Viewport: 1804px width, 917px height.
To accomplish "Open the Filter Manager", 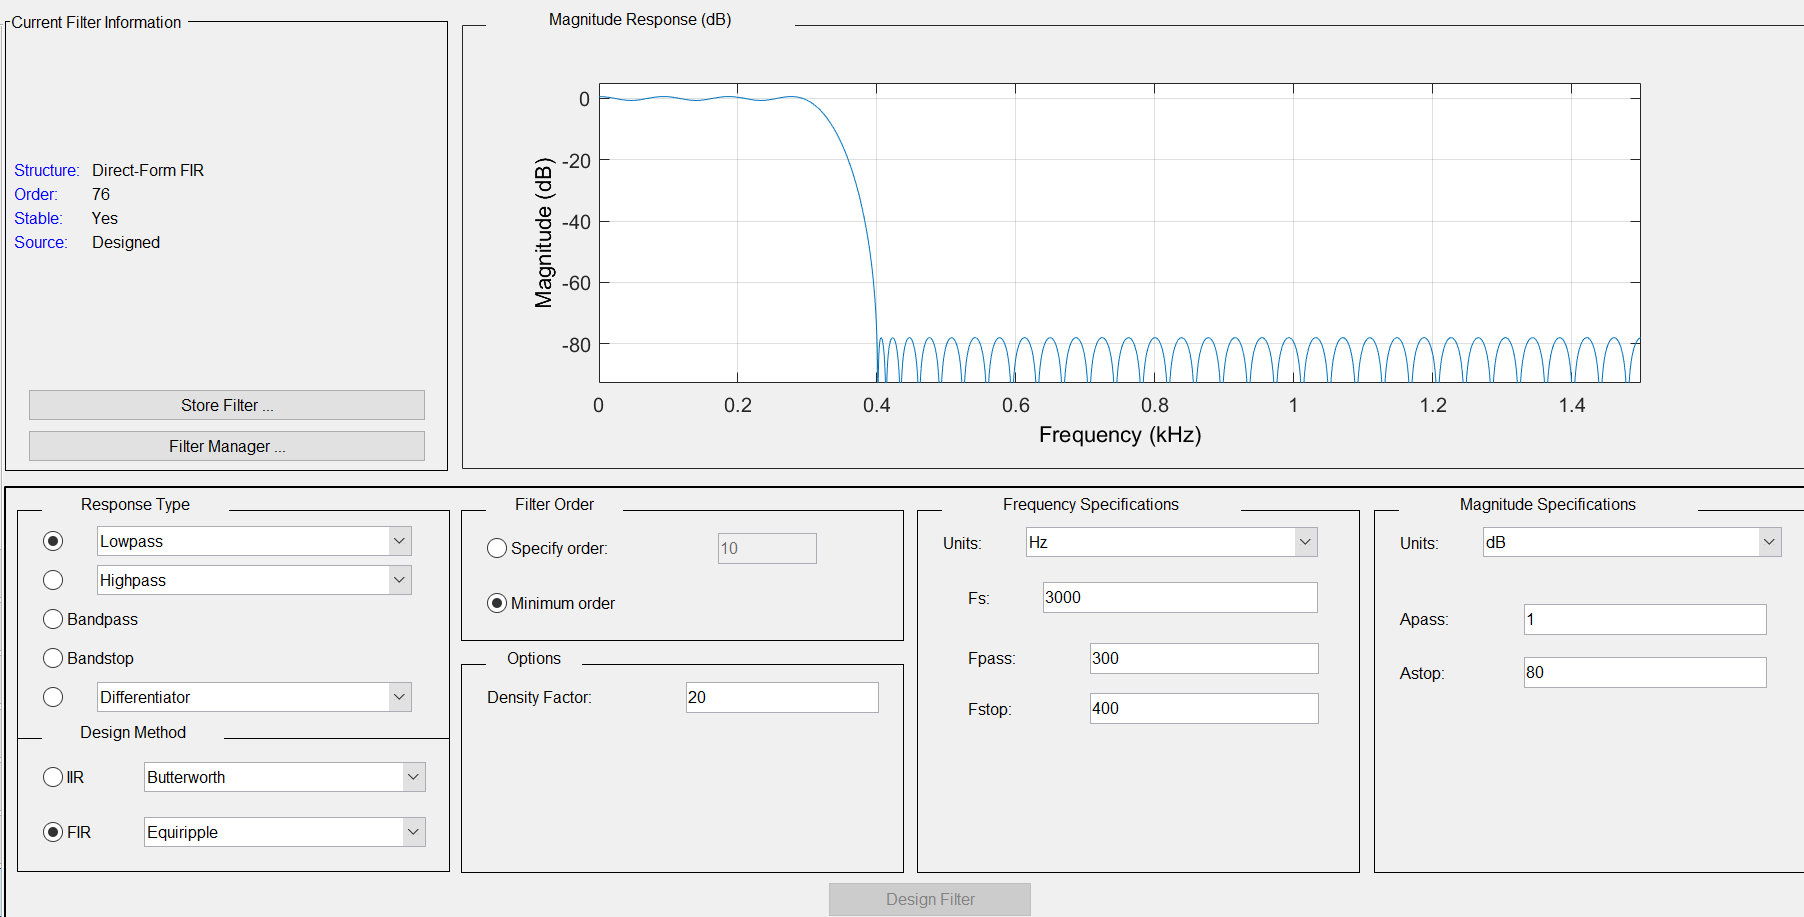I will tap(227, 446).
